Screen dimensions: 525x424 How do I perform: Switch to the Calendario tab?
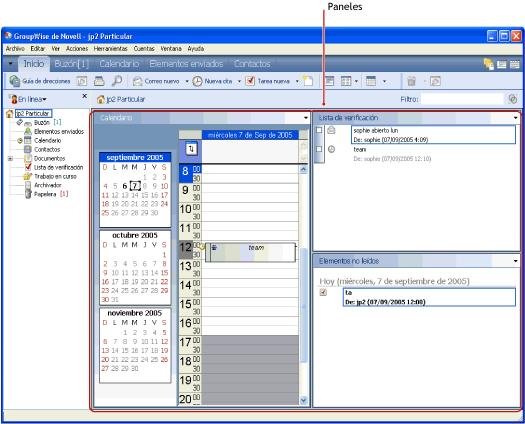119,64
